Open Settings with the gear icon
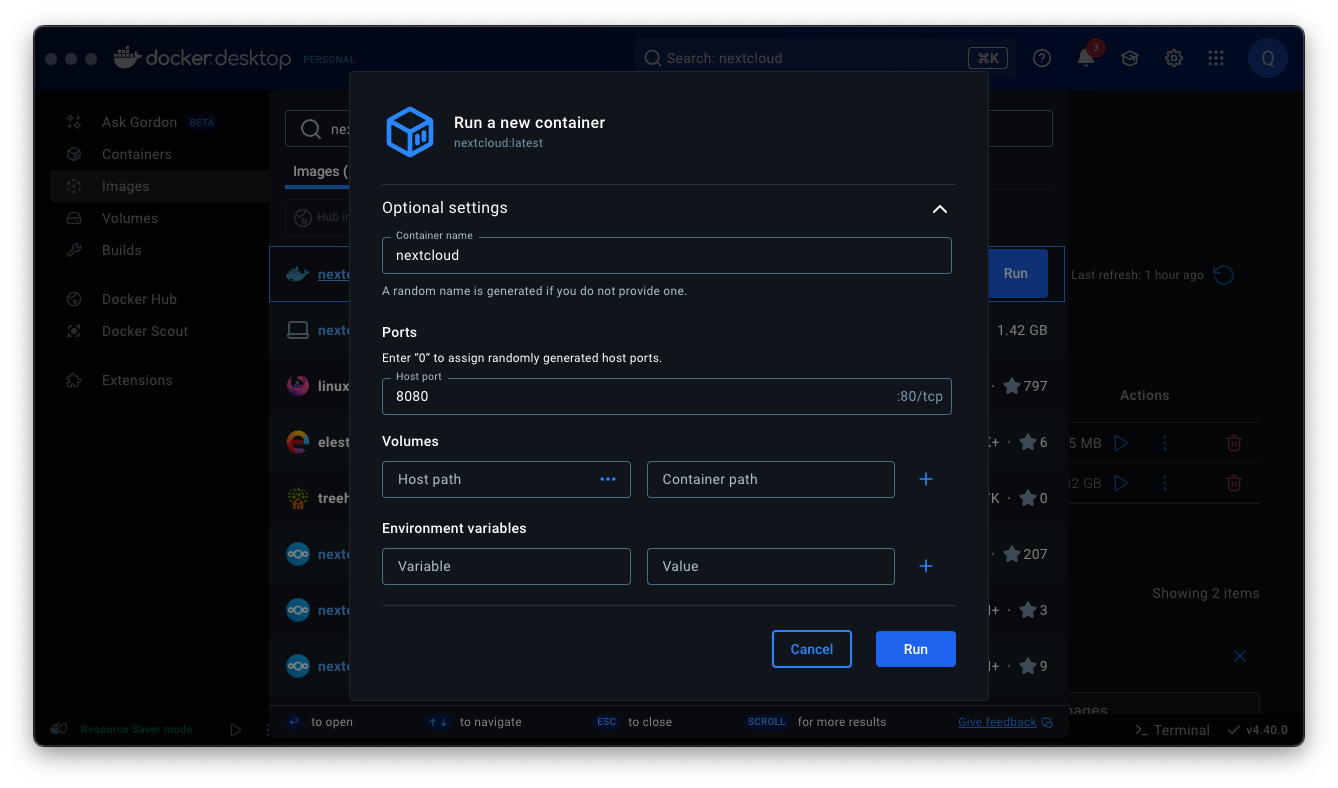 click(1174, 58)
